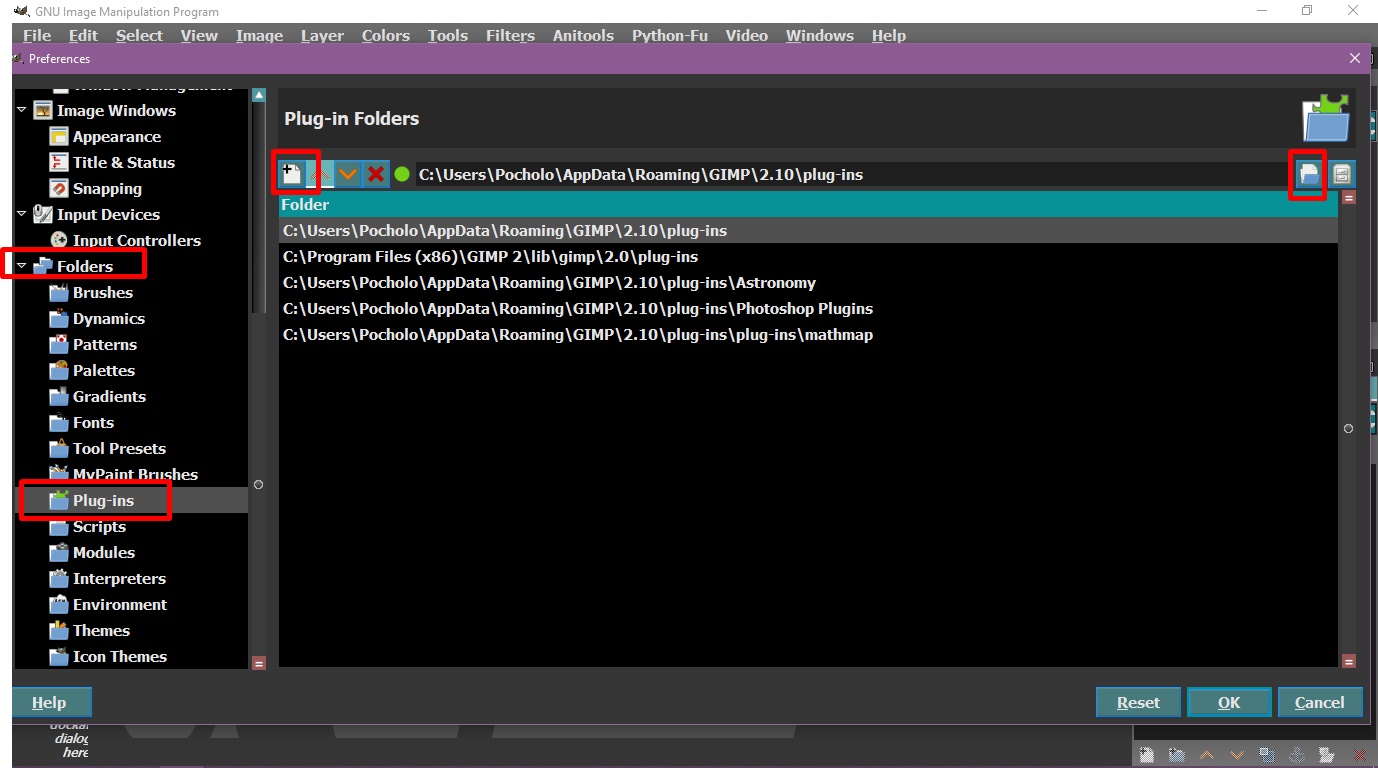This screenshot has height=768, width=1378.
Task: Click the Input Devices mouse icon
Action: tap(43, 214)
